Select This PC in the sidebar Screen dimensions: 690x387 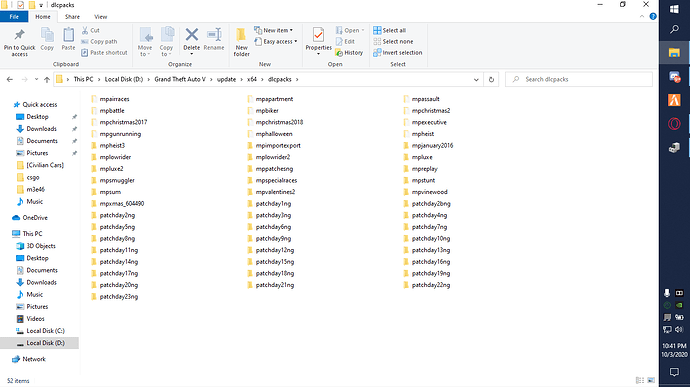pos(32,233)
